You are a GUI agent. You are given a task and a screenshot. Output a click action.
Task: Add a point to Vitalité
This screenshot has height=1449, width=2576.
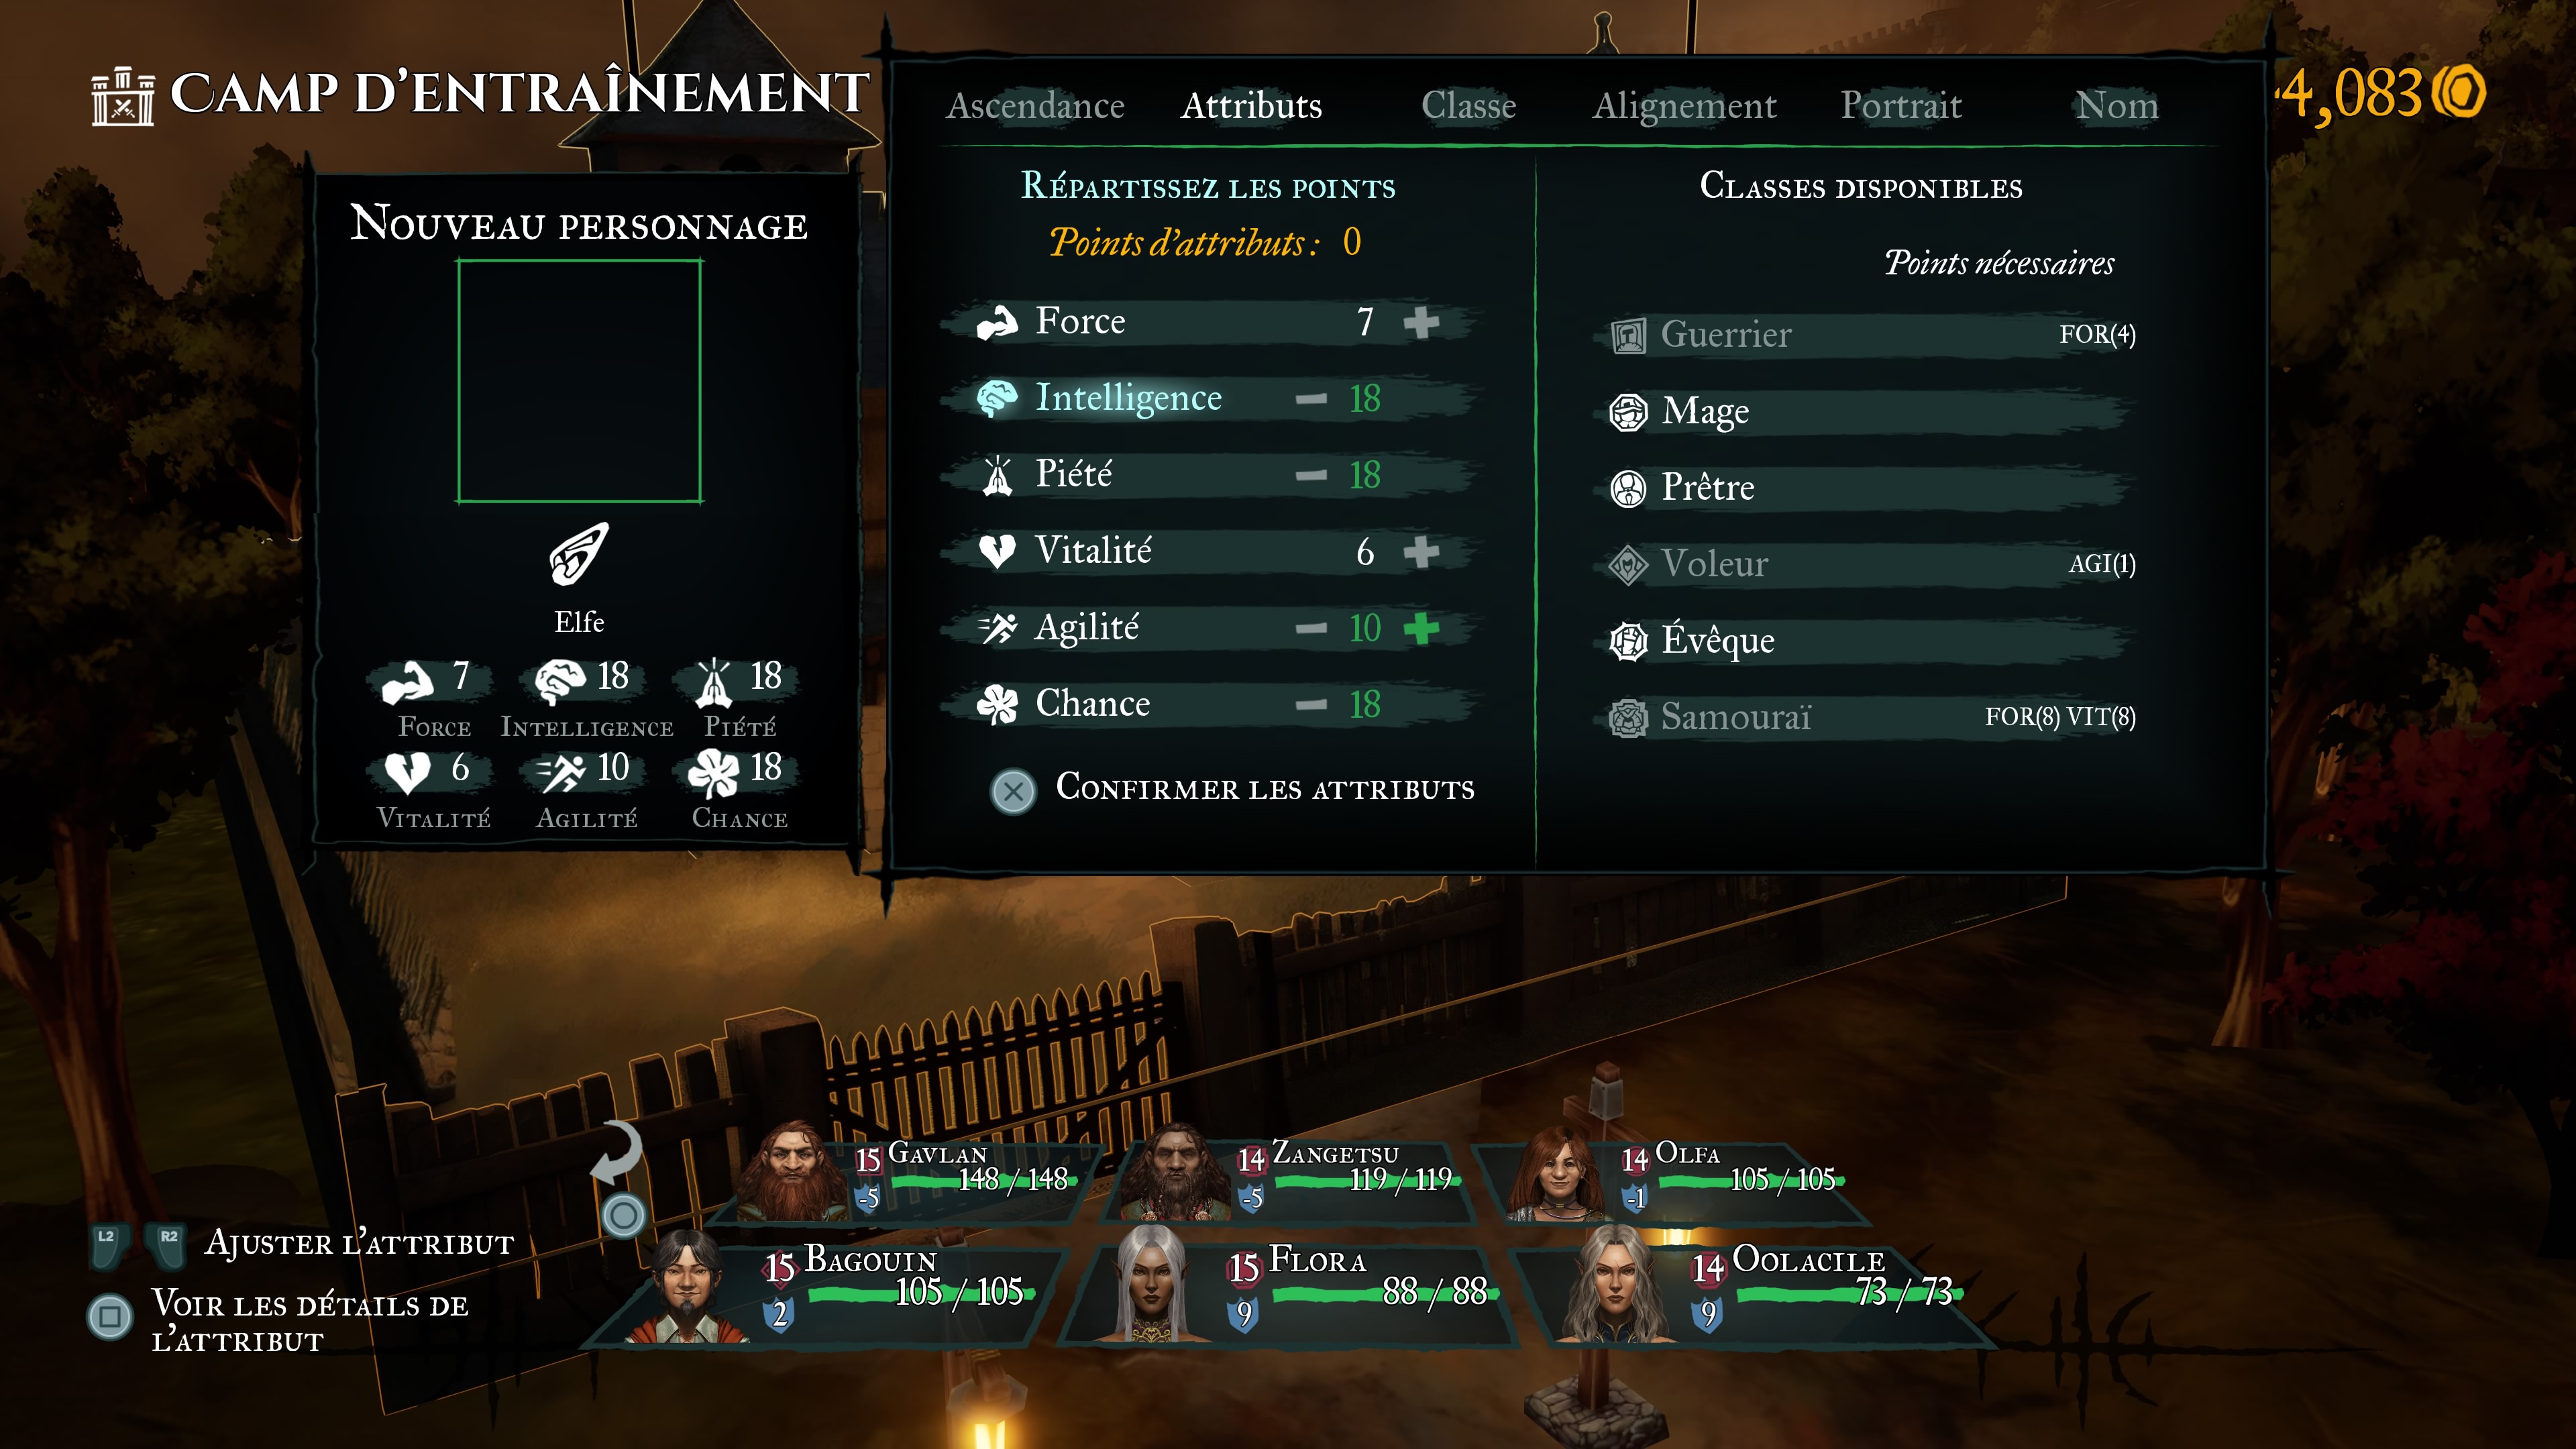click(1421, 551)
